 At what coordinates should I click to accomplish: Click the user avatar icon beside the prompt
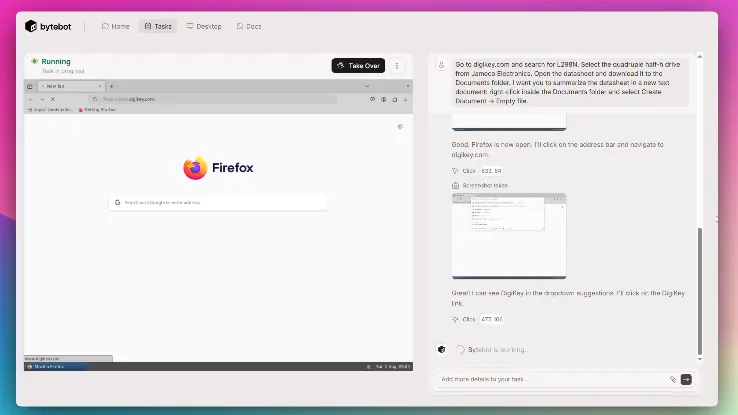pos(441,65)
